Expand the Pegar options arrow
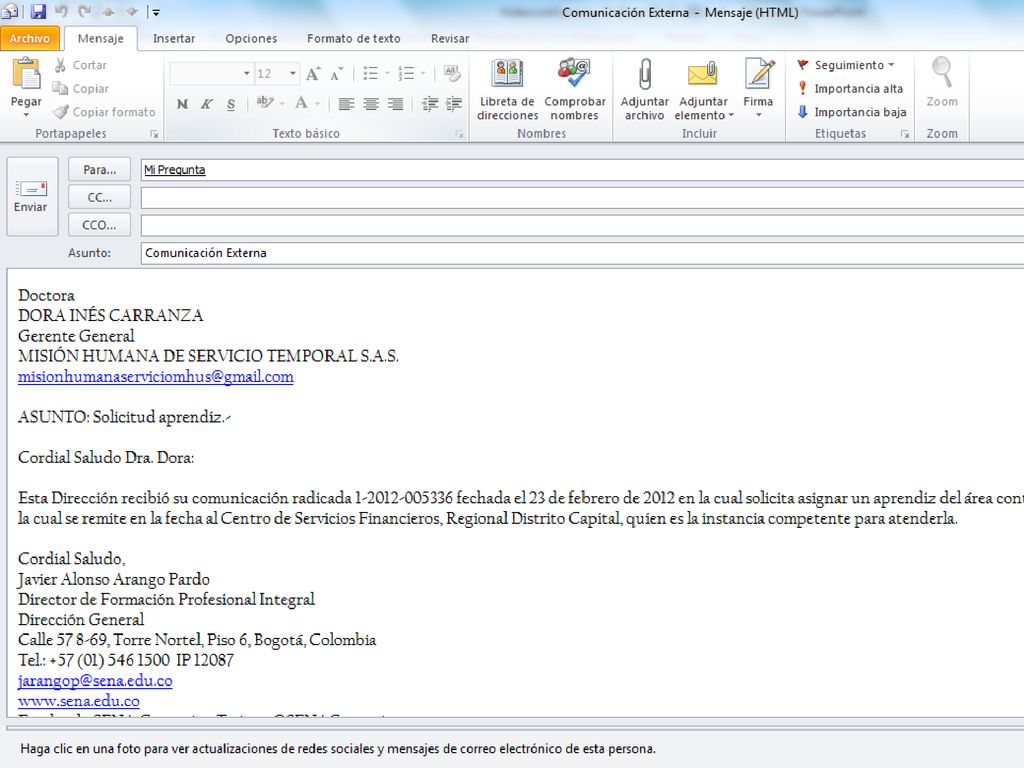This screenshot has height=768, width=1024. (x=26, y=115)
